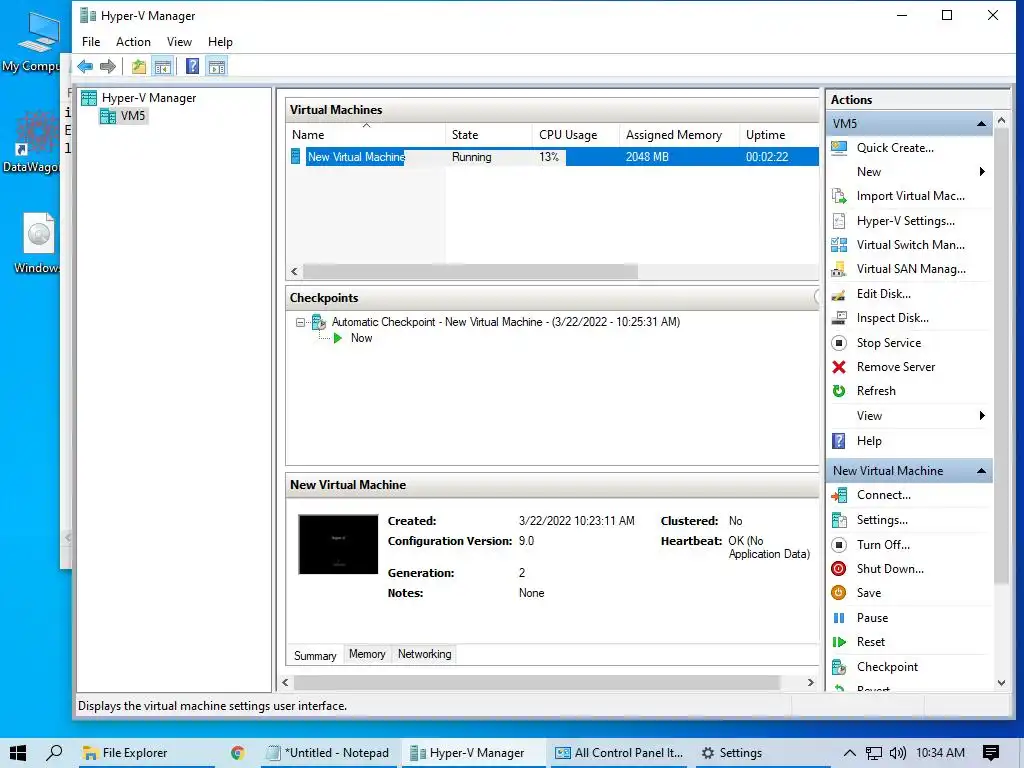Viewport: 1024px width, 768px height.
Task: Sort by State column header
Action: (489, 135)
